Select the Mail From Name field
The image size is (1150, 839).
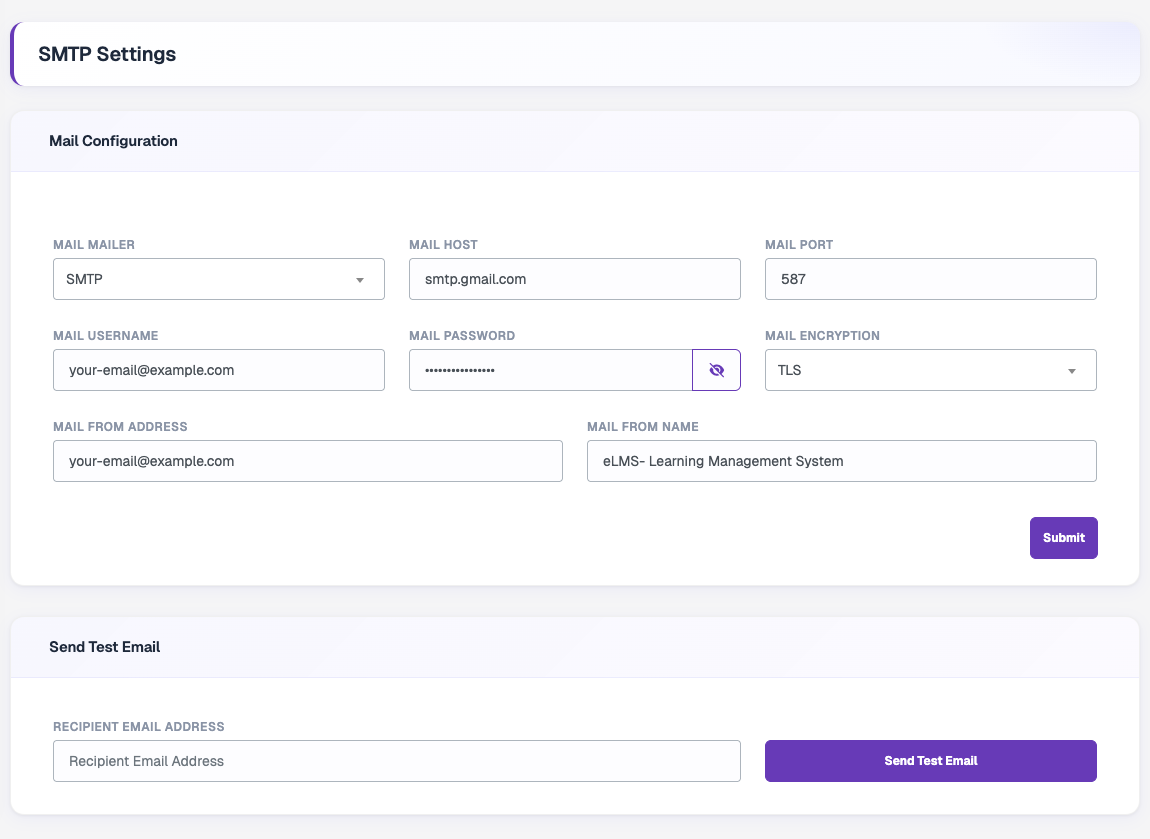[x=842, y=461]
